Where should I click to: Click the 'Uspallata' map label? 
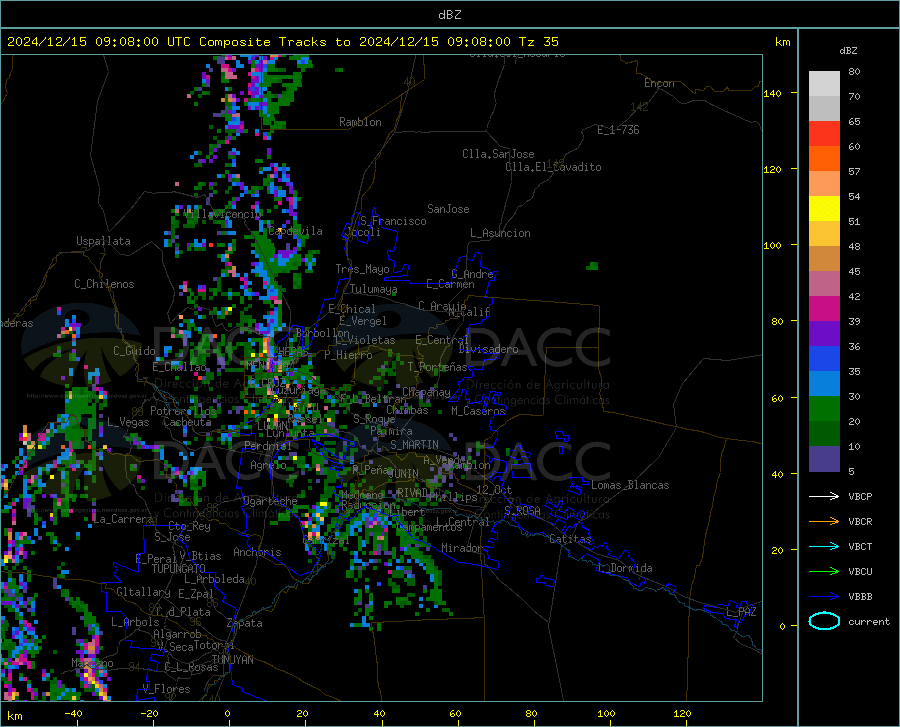point(103,241)
